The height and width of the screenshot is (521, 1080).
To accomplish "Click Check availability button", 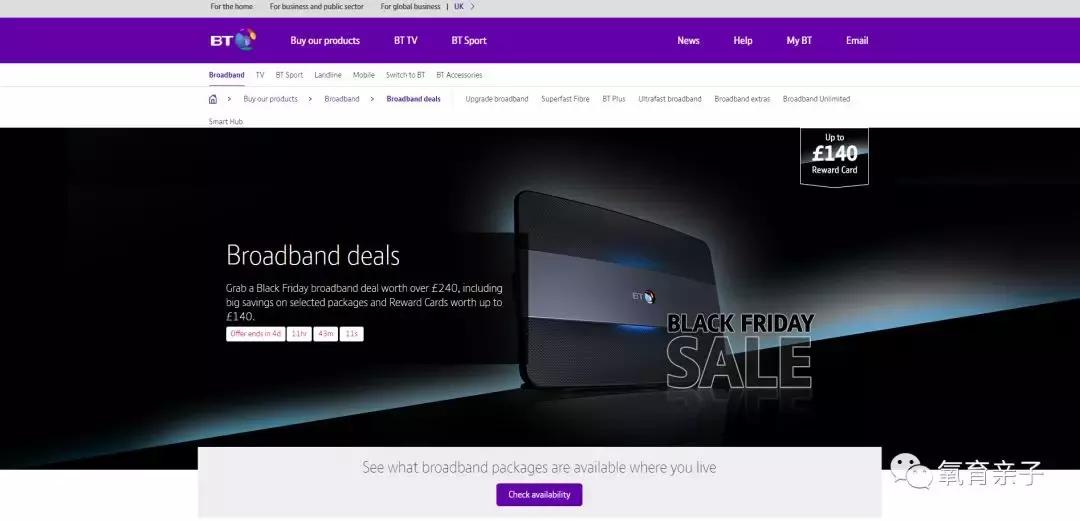I will tap(539, 495).
